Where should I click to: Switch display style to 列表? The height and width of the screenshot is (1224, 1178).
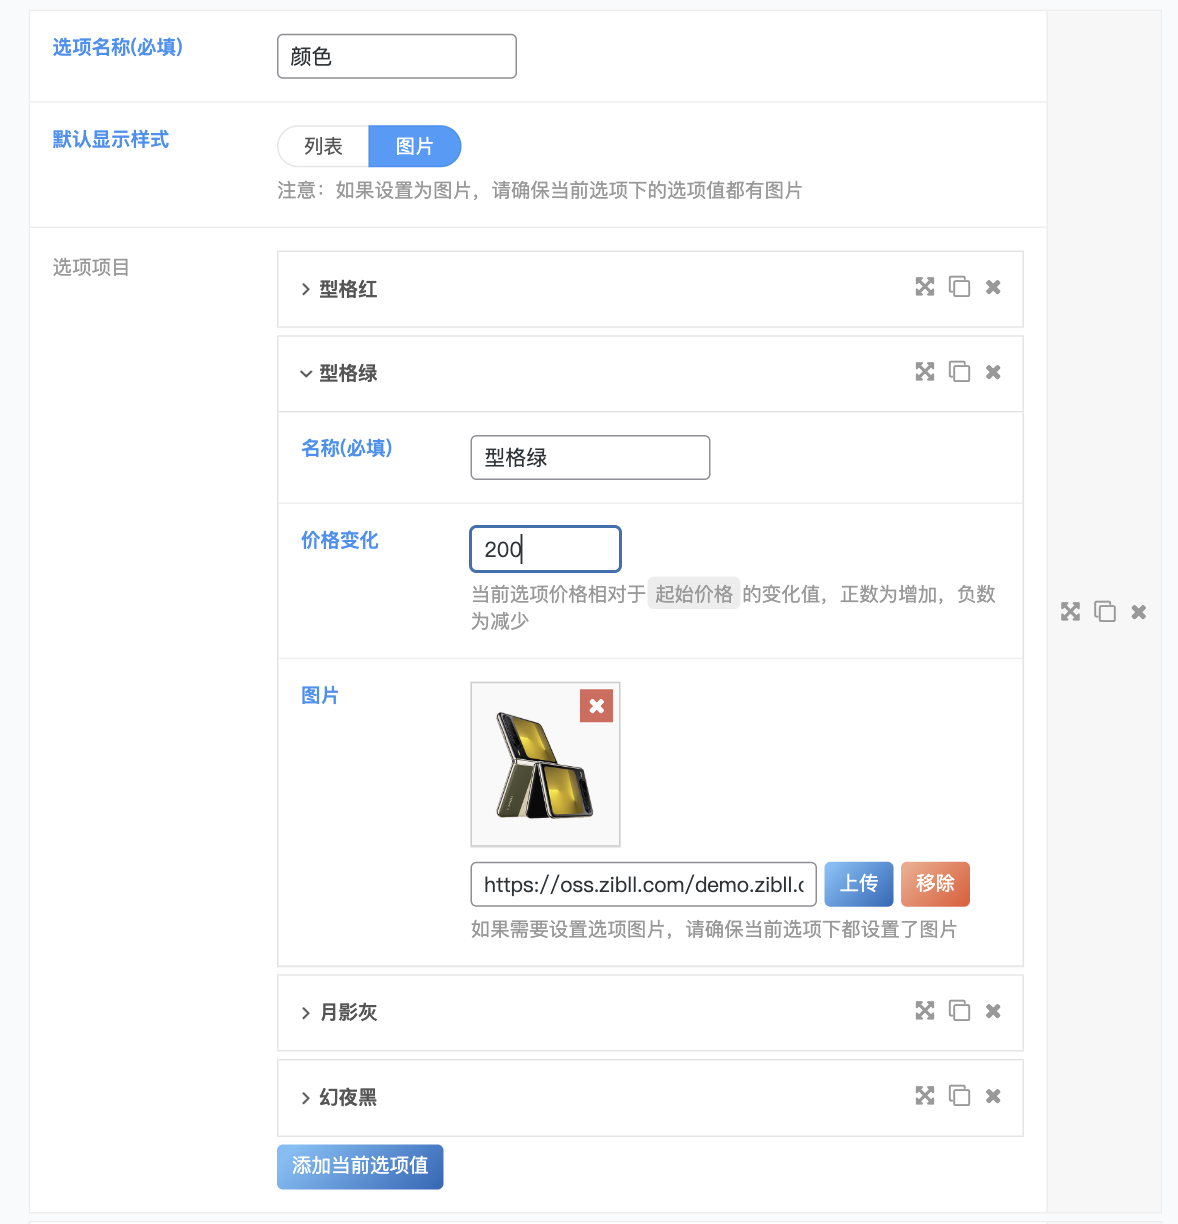(322, 146)
